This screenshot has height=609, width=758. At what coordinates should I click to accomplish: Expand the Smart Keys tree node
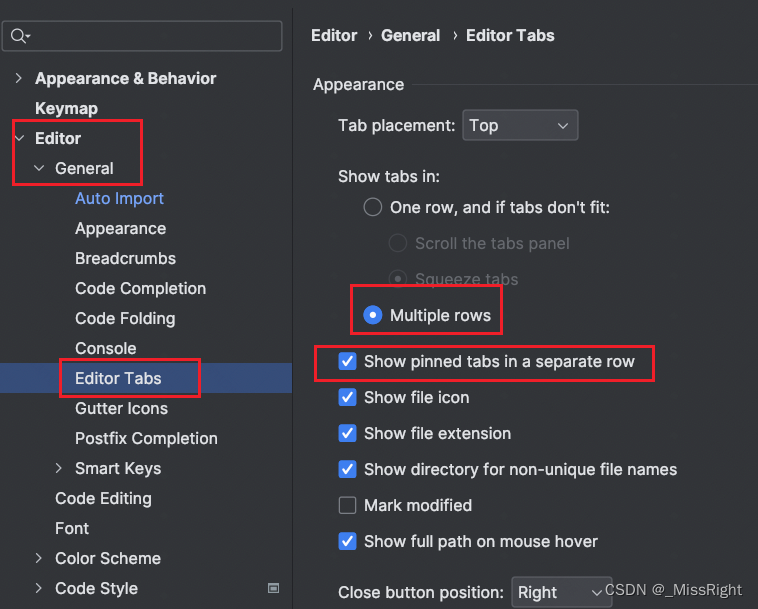coord(59,468)
